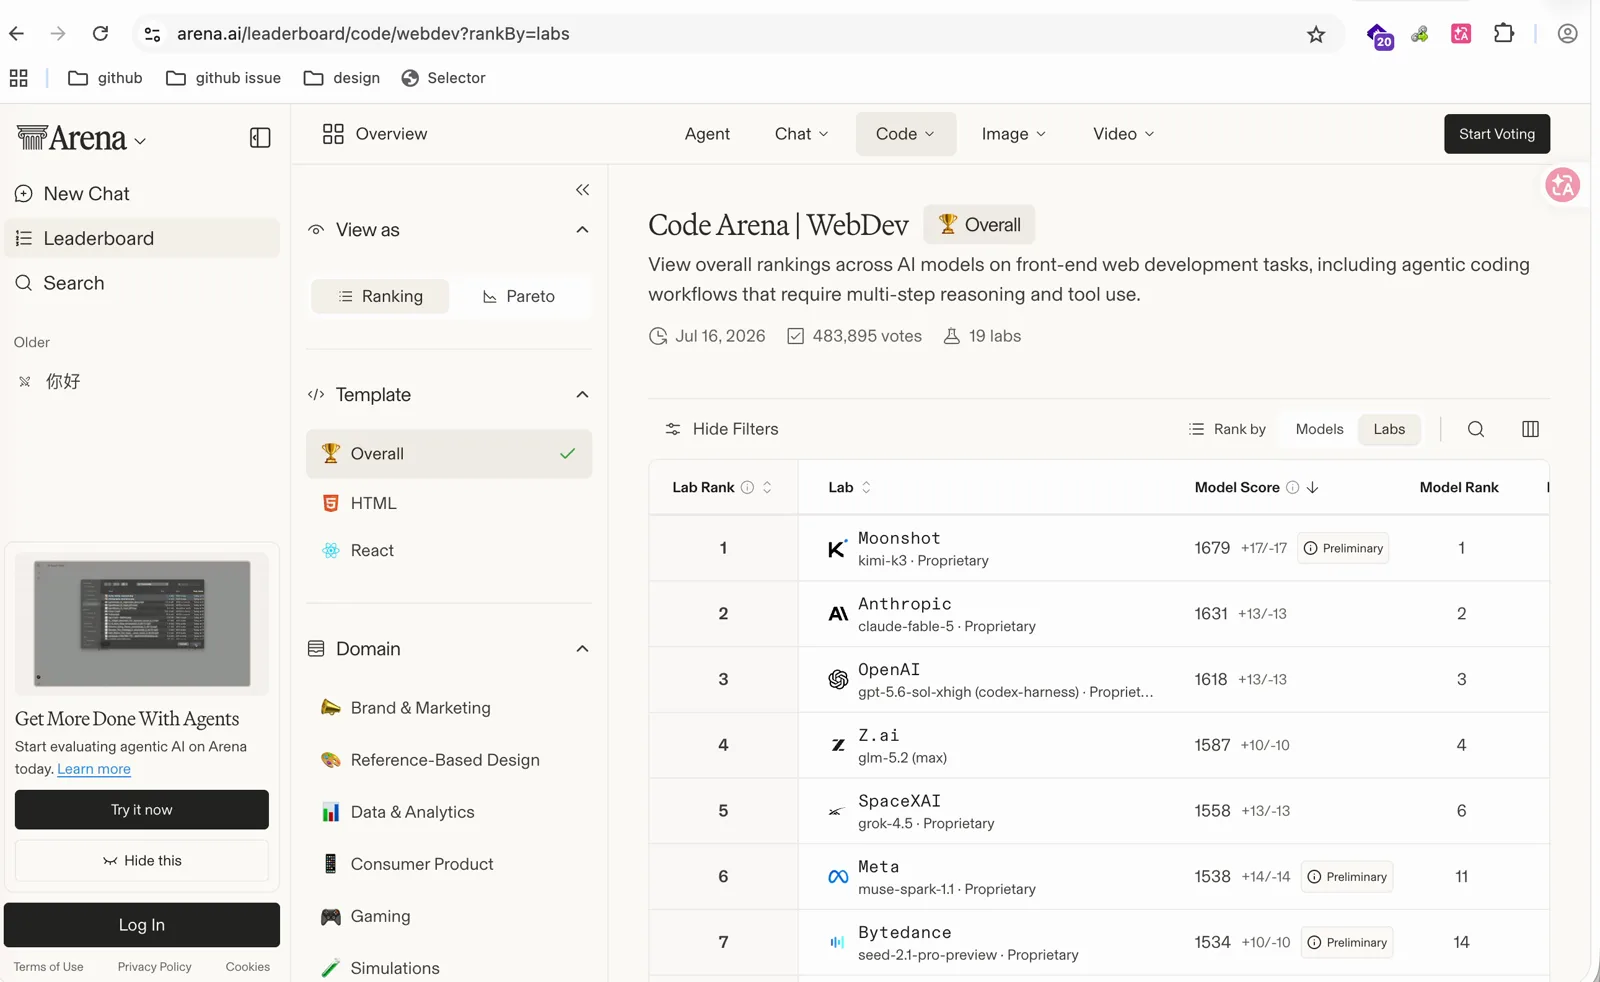Switch view to Pareto
The image size is (1600, 982).
point(519,297)
